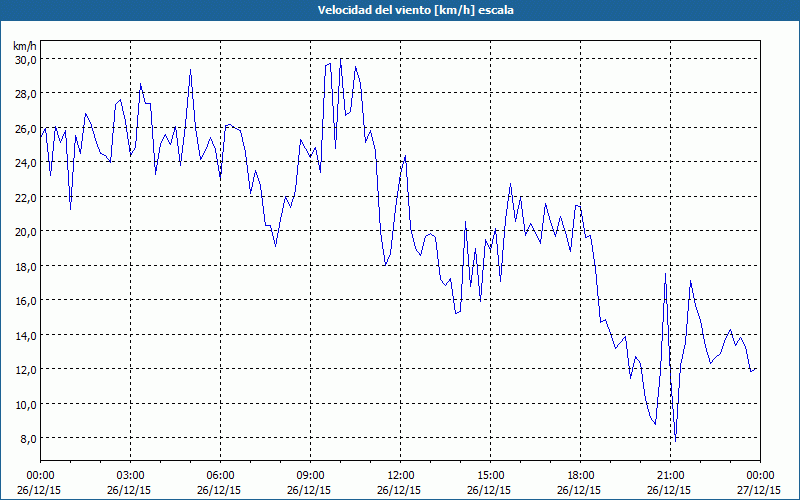This screenshot has height=500, width=800.
Task: Click the 8,0 y-axis value
Action: 28,438
